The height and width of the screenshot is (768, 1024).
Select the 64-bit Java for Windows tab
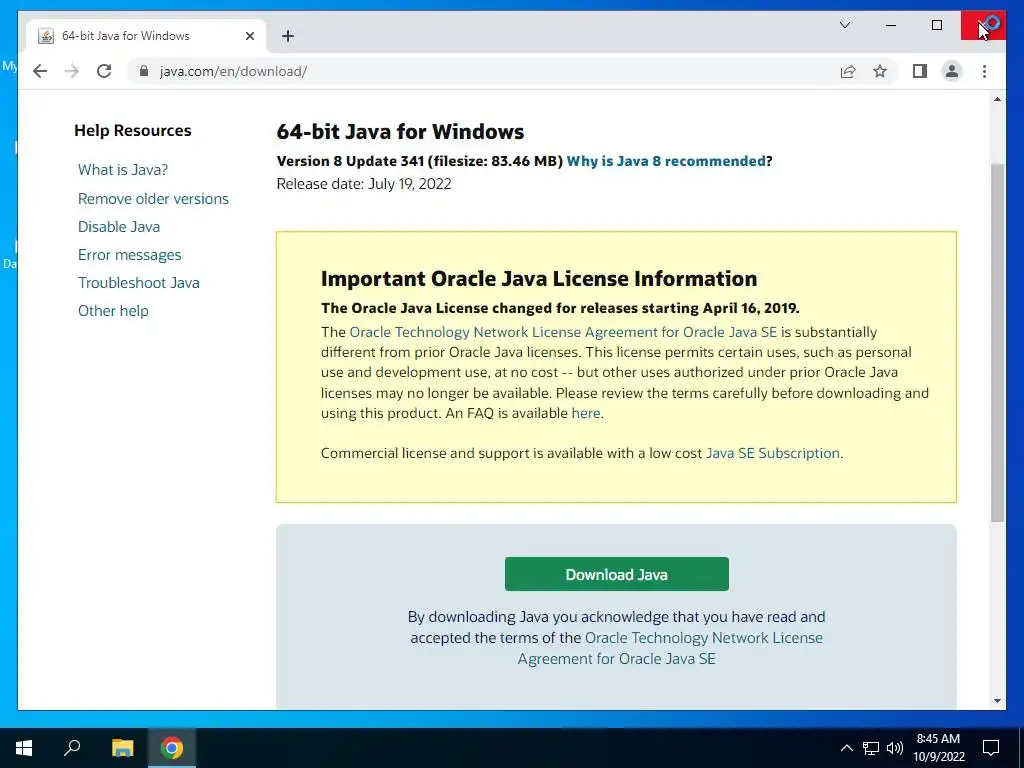pos(146,36)
